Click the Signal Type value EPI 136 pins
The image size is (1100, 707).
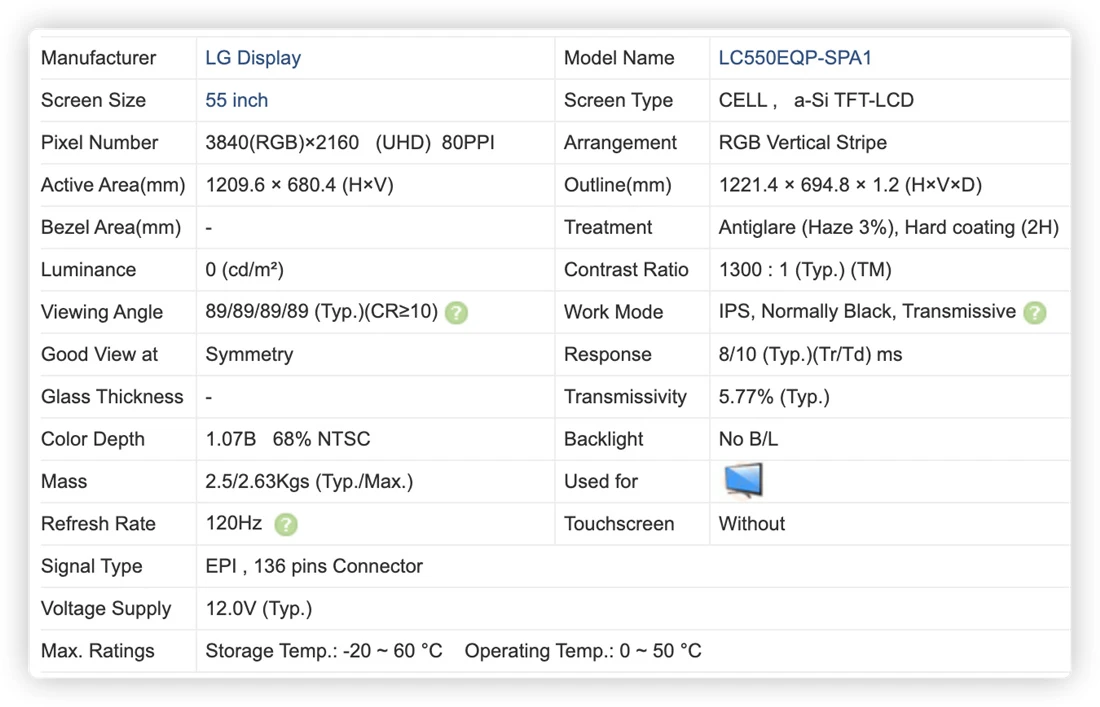[314, 567]
